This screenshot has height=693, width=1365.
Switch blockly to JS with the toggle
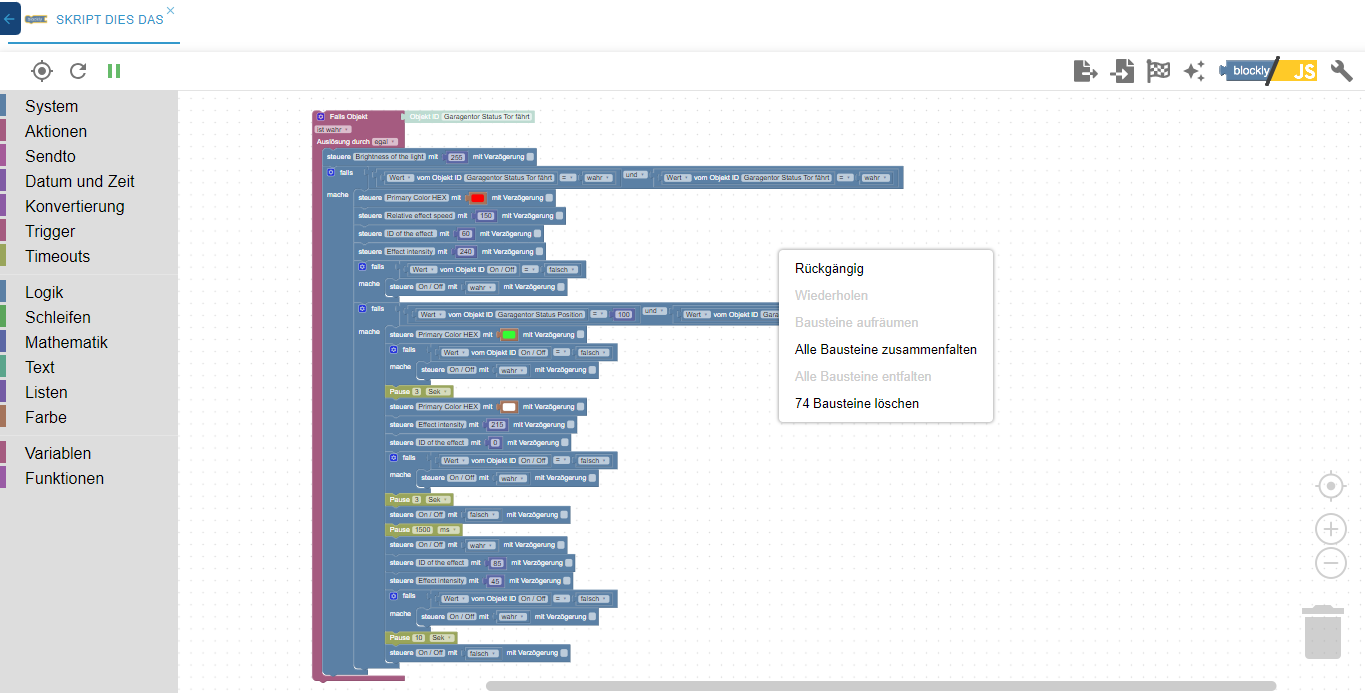click(x=1268, y=71)
